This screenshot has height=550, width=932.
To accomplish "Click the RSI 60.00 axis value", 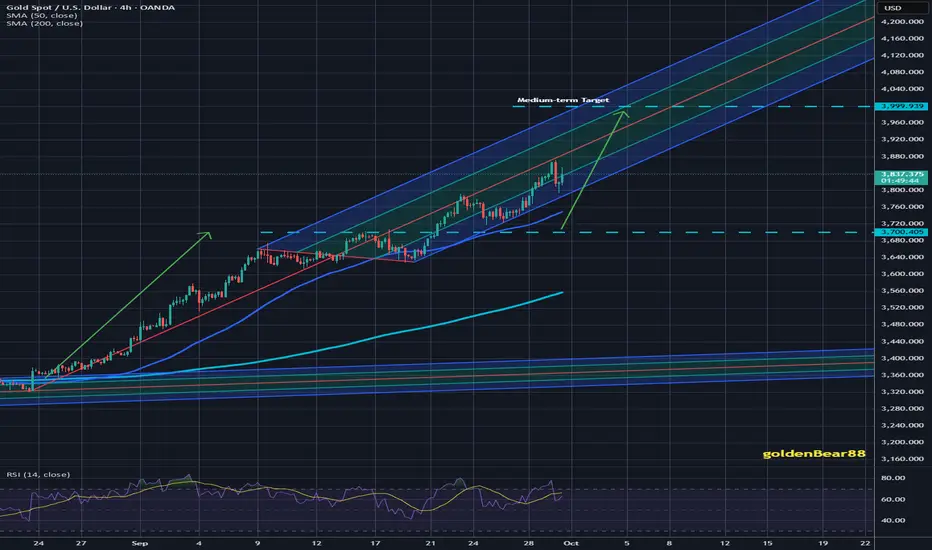I will tap(893, 499).
